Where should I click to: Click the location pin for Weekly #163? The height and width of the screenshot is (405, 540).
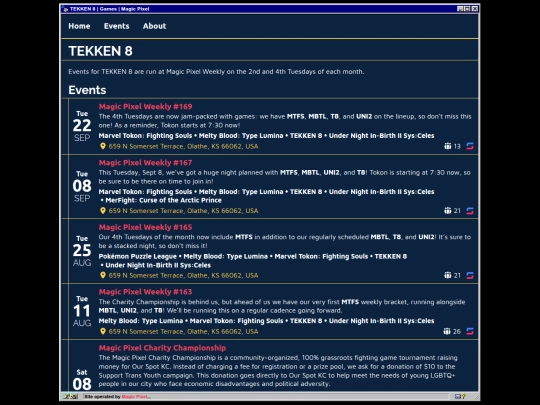pos(103,331)
